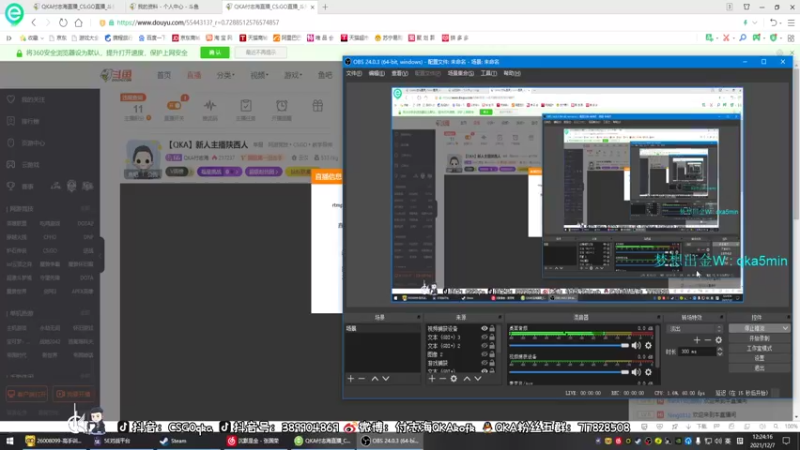Open the 编辑 menu in OBS

[376, 73]
